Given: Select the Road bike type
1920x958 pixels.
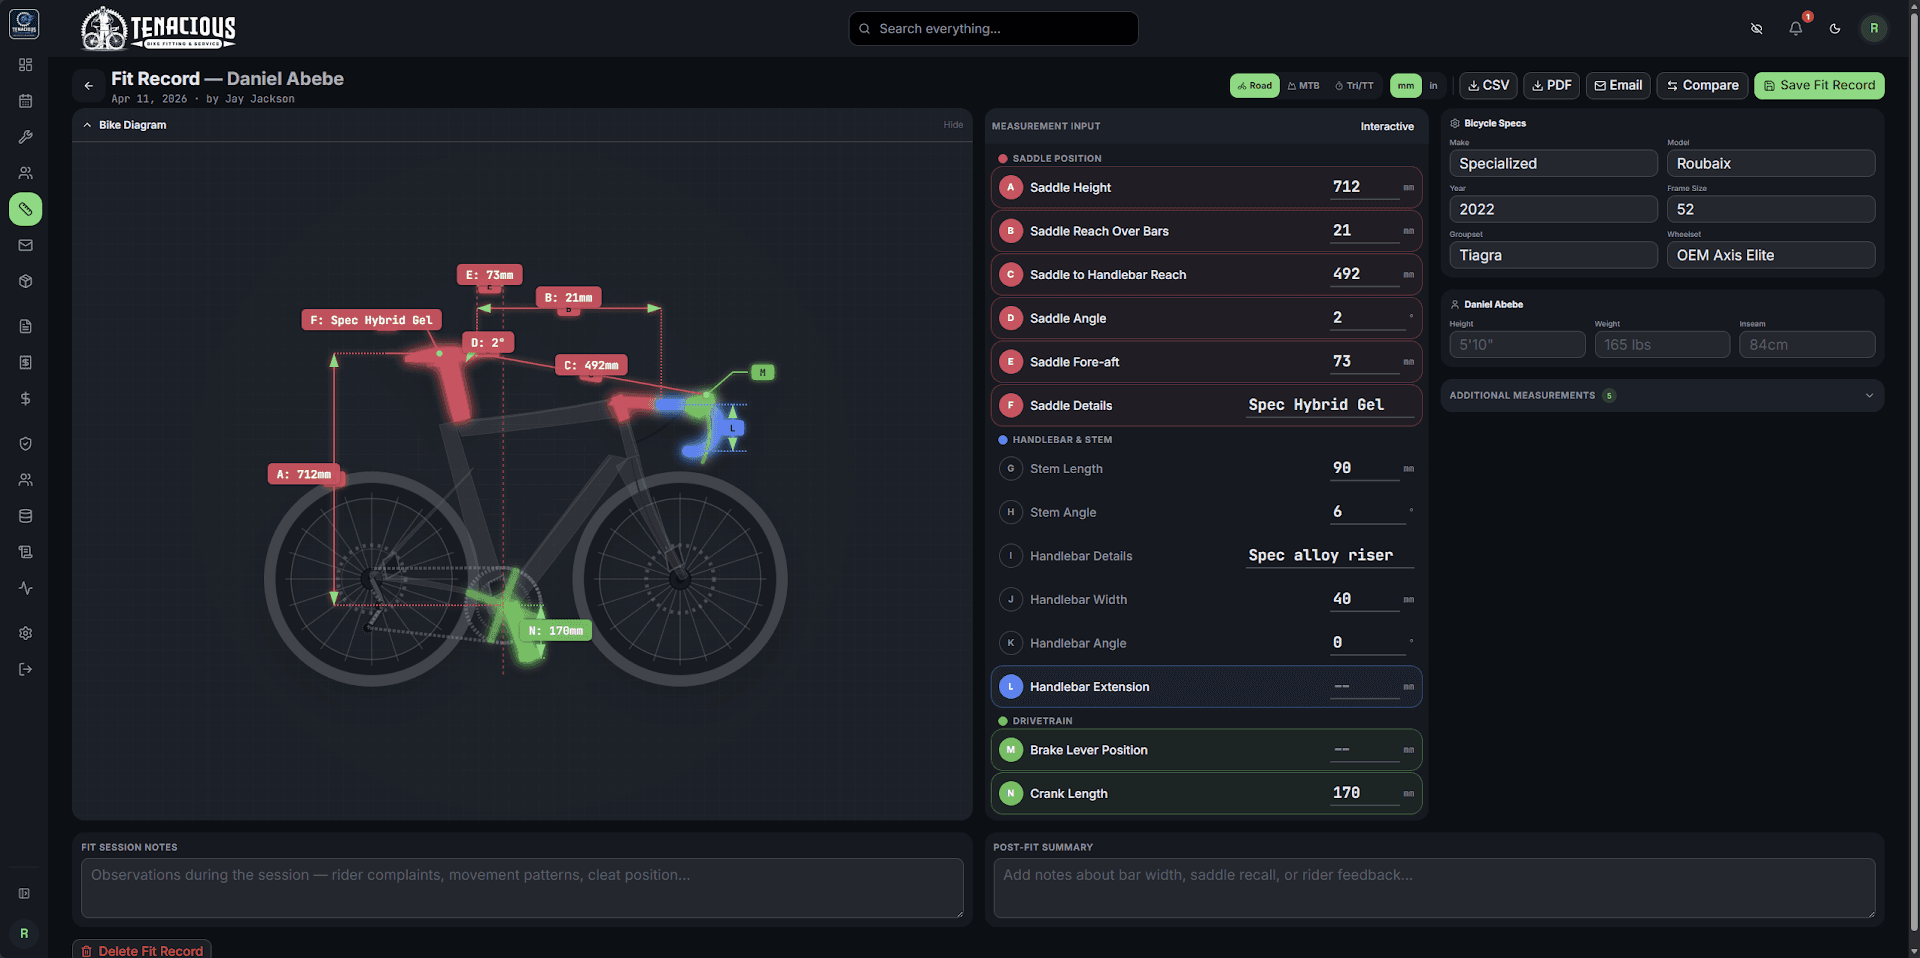Looking at the screenshot, I should tap(1255, 86).
